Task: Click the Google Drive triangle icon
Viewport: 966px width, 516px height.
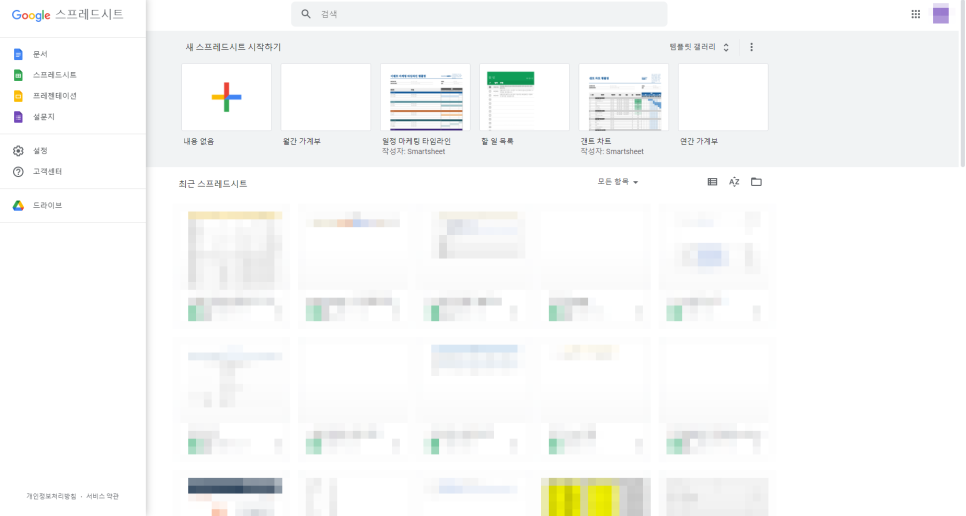Action: 18,206
